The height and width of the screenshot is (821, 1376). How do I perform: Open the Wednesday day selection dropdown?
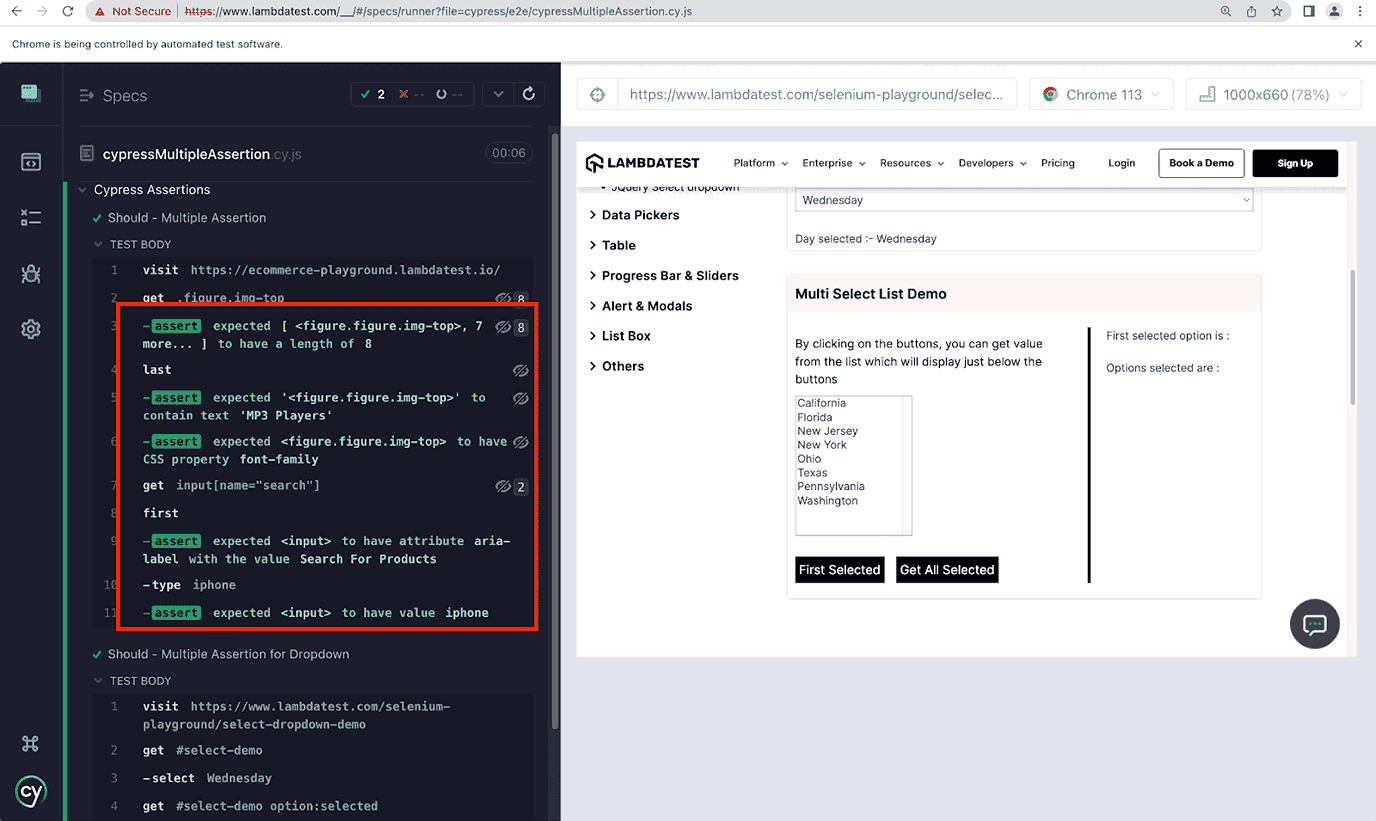click(x=1024, y=199)
